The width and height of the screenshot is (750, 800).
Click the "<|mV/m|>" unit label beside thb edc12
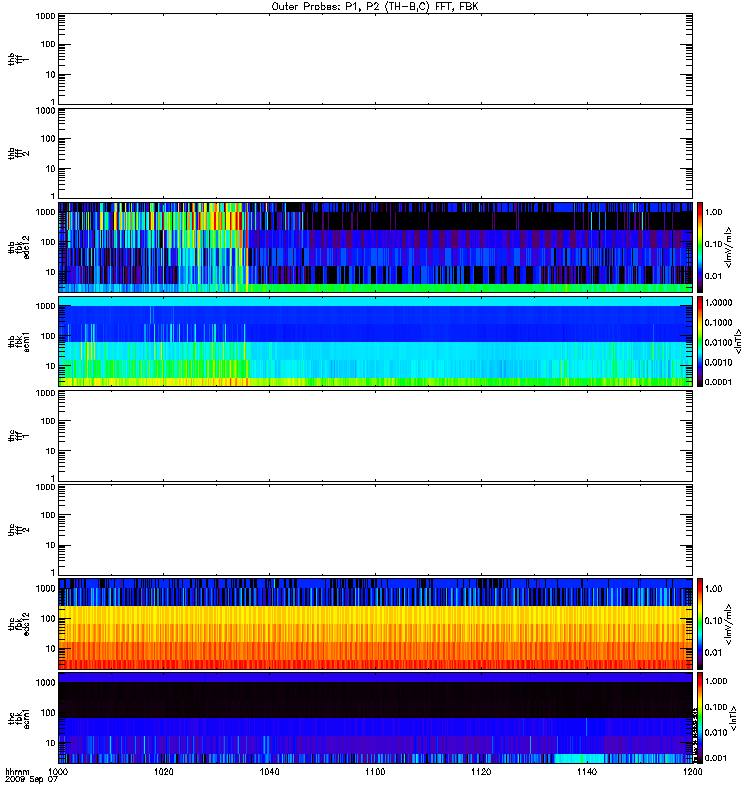click(x=729, y=247)
